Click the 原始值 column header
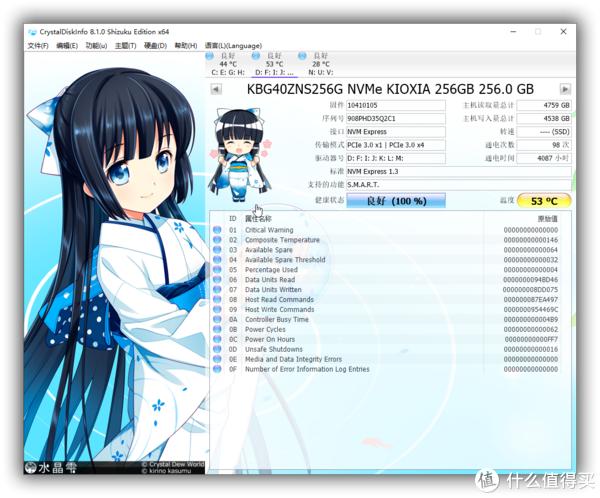This screenshot has height=498, width=600. [x=548, y=219]
